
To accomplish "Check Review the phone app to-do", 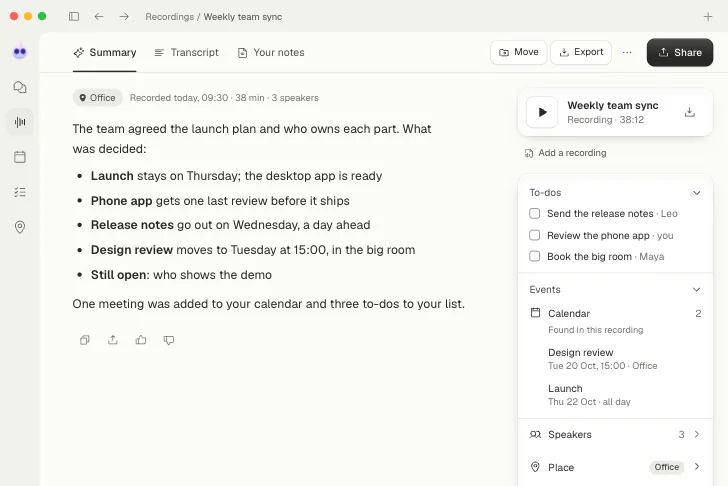I will (x=535, y=235).
